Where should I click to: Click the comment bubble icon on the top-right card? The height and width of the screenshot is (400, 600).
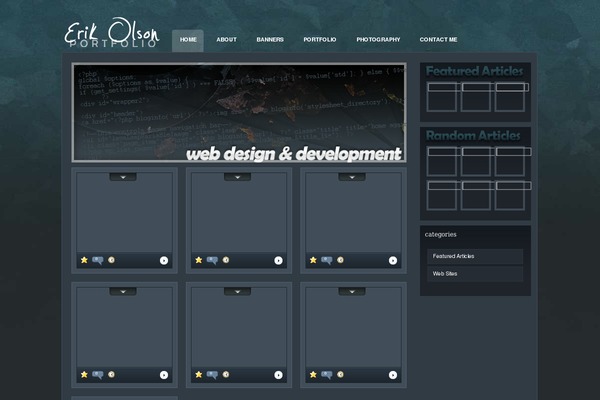[326, 260]
